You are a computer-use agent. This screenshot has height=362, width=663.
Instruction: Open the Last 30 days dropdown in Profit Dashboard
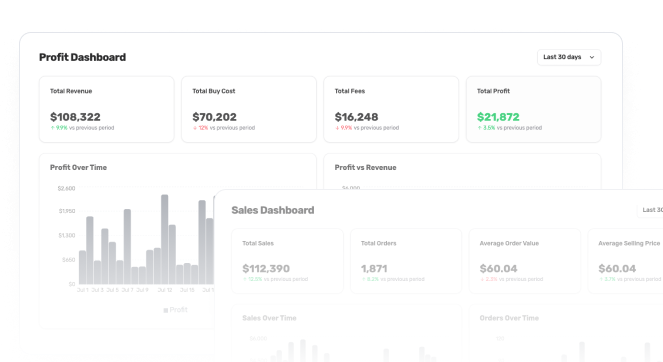569,57
